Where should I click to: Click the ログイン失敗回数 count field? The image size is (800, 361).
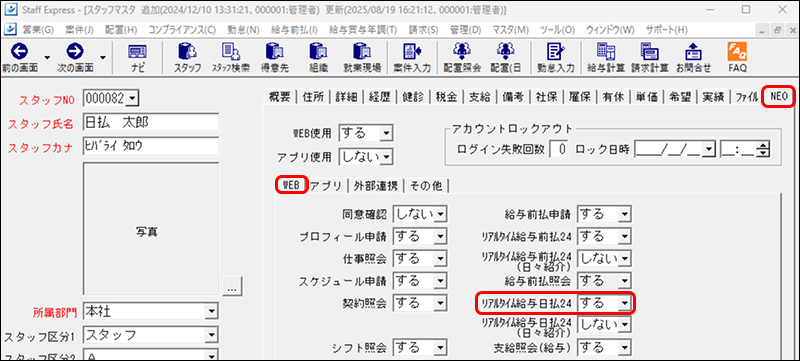pyautogui.click(x=560, y=149)
